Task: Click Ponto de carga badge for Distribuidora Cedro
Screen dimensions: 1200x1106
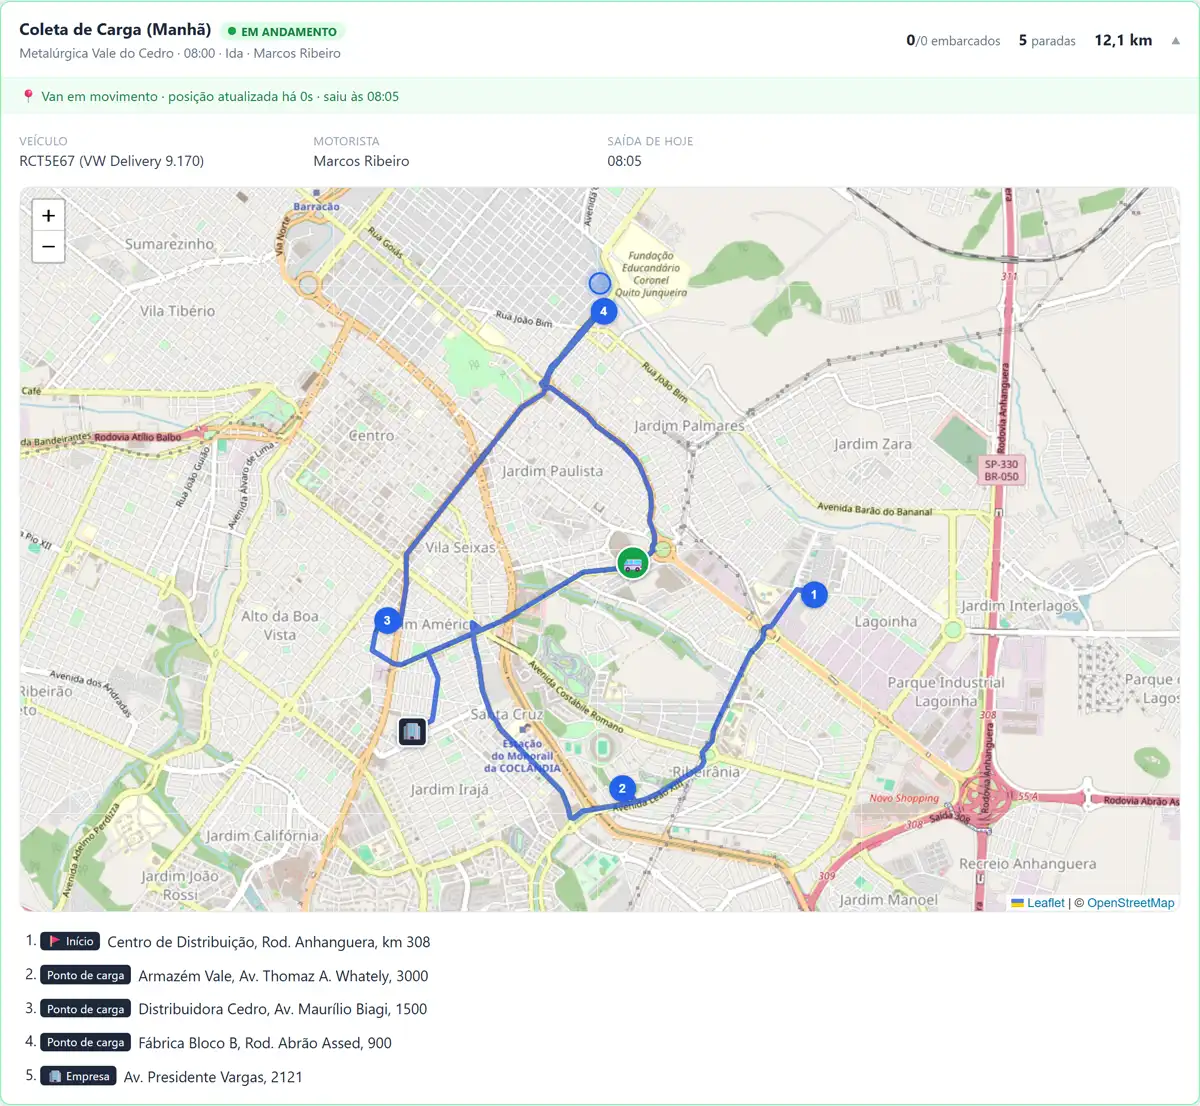Action: [x=85, y=1009]
